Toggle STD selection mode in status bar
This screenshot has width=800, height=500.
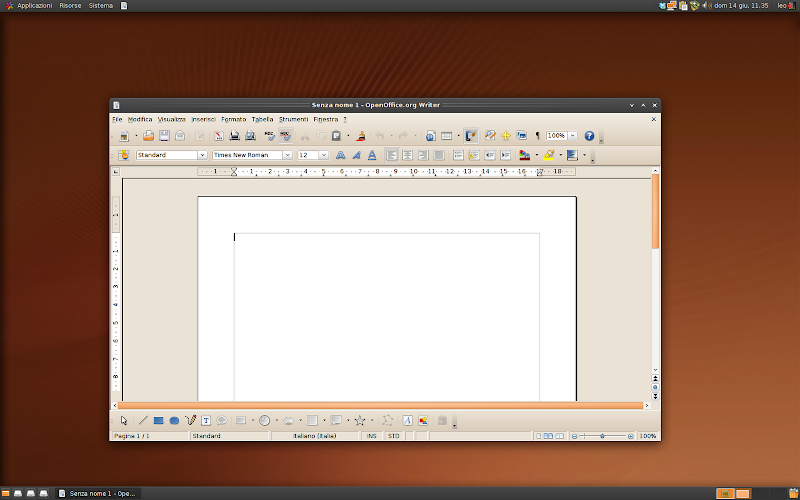pyautogui.click(x=393, y=436)
